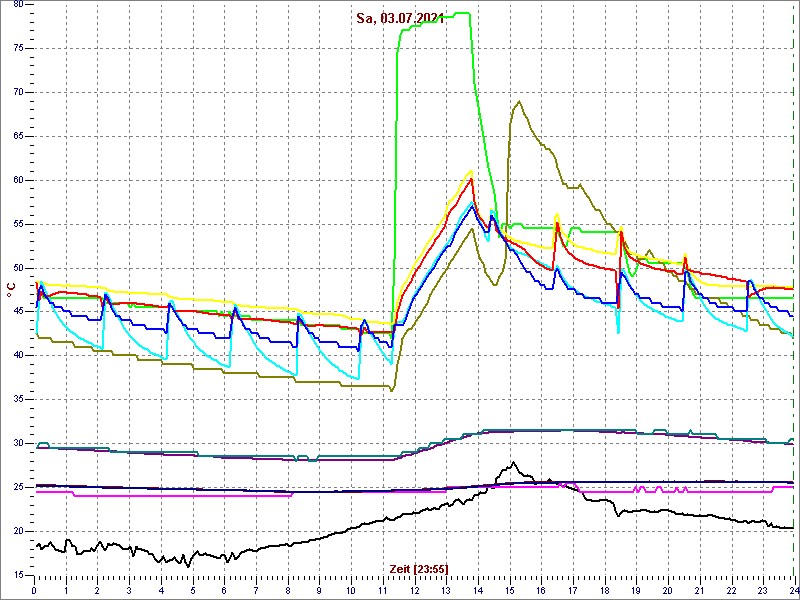Click hour 11 on the time axis
The width and height of the screenshot is (800, 600).
[383, 591]
